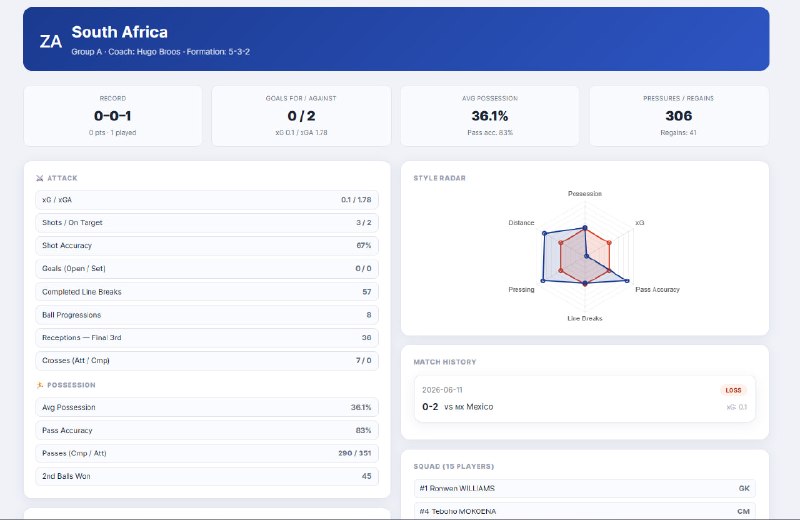Click the red LOSS badge
This screenshot has height=520, width=800.
[733, 390]
